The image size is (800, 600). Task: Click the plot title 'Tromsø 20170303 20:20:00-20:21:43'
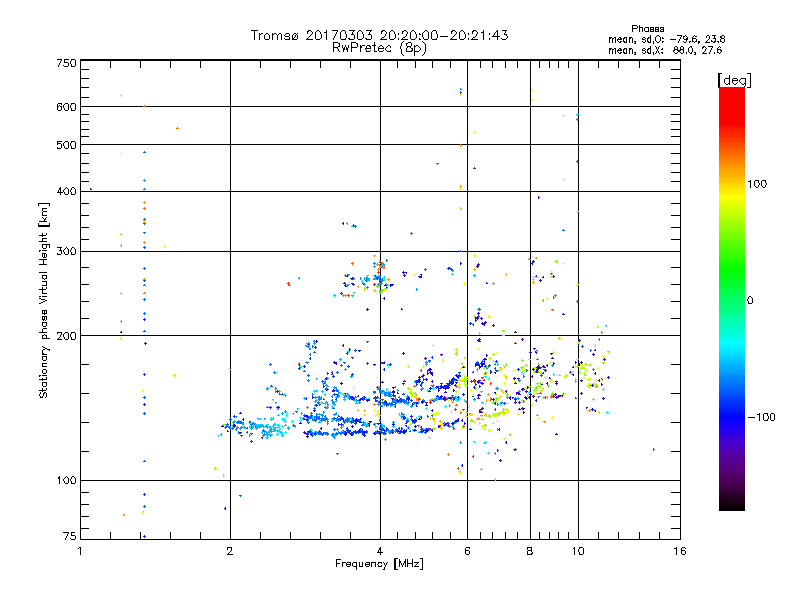[x=379, y=35]
